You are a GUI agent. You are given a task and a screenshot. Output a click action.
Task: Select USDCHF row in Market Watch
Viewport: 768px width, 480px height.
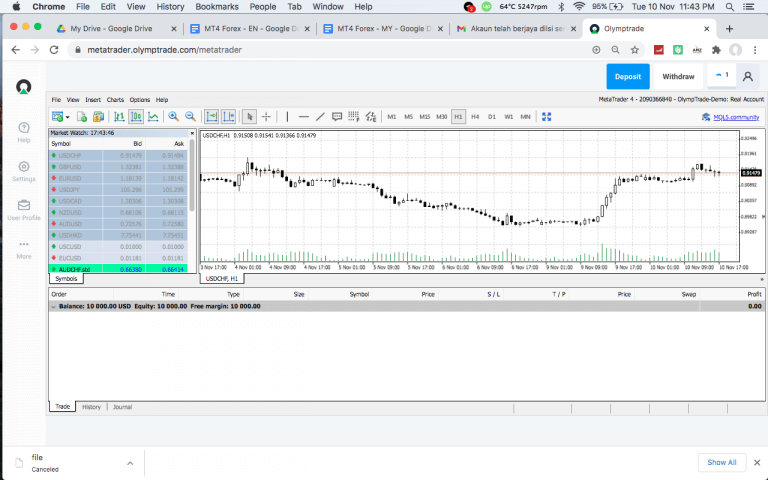(118, 155)
